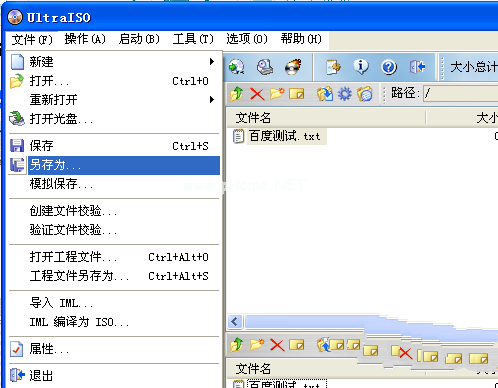Expand the 新建 submenu
The image size is (498, 388).
114,62
